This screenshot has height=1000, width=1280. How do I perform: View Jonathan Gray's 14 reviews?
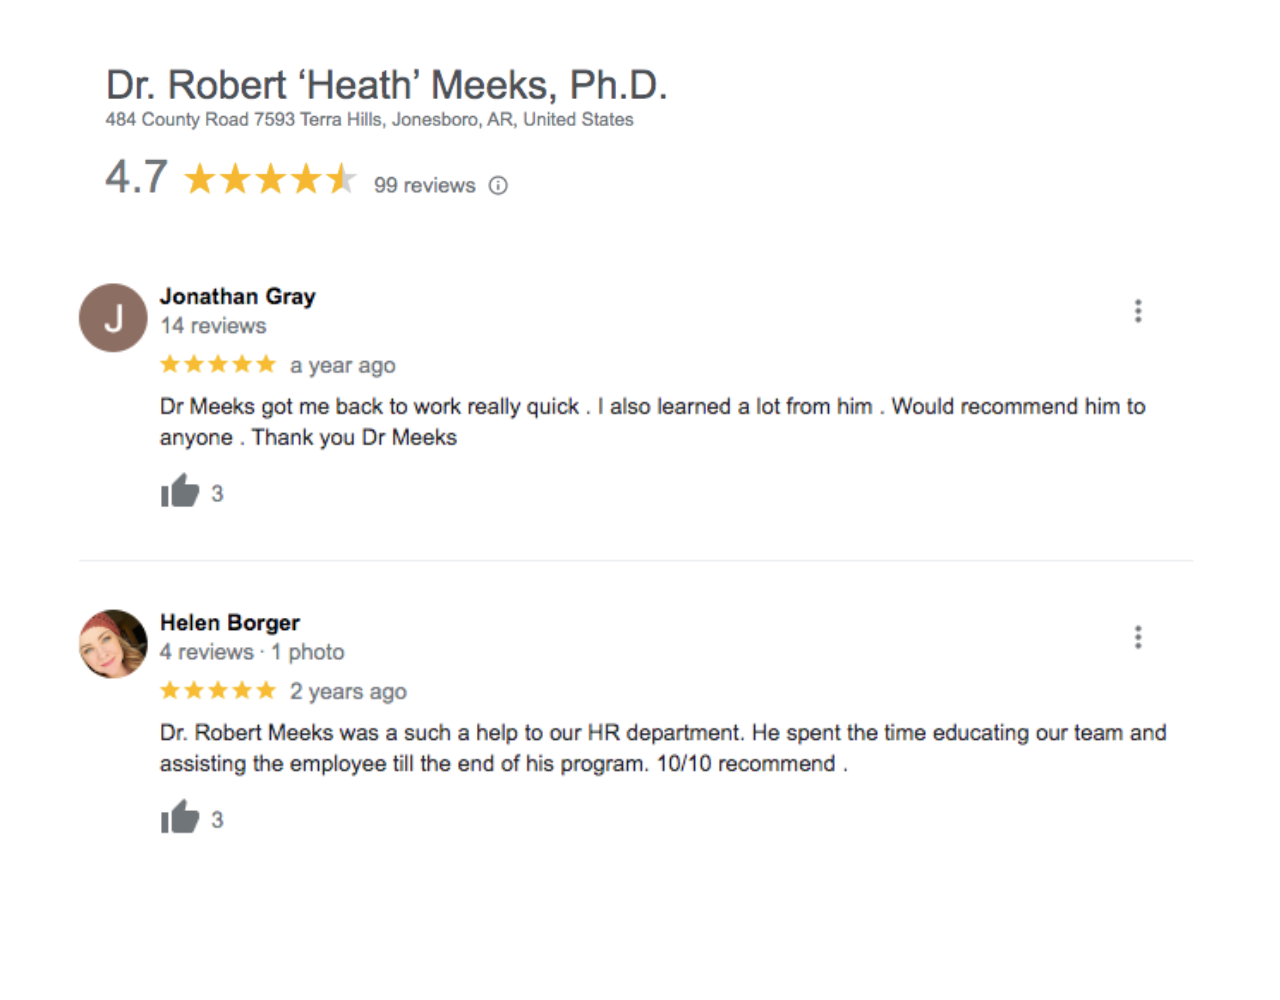pos(213,326)
